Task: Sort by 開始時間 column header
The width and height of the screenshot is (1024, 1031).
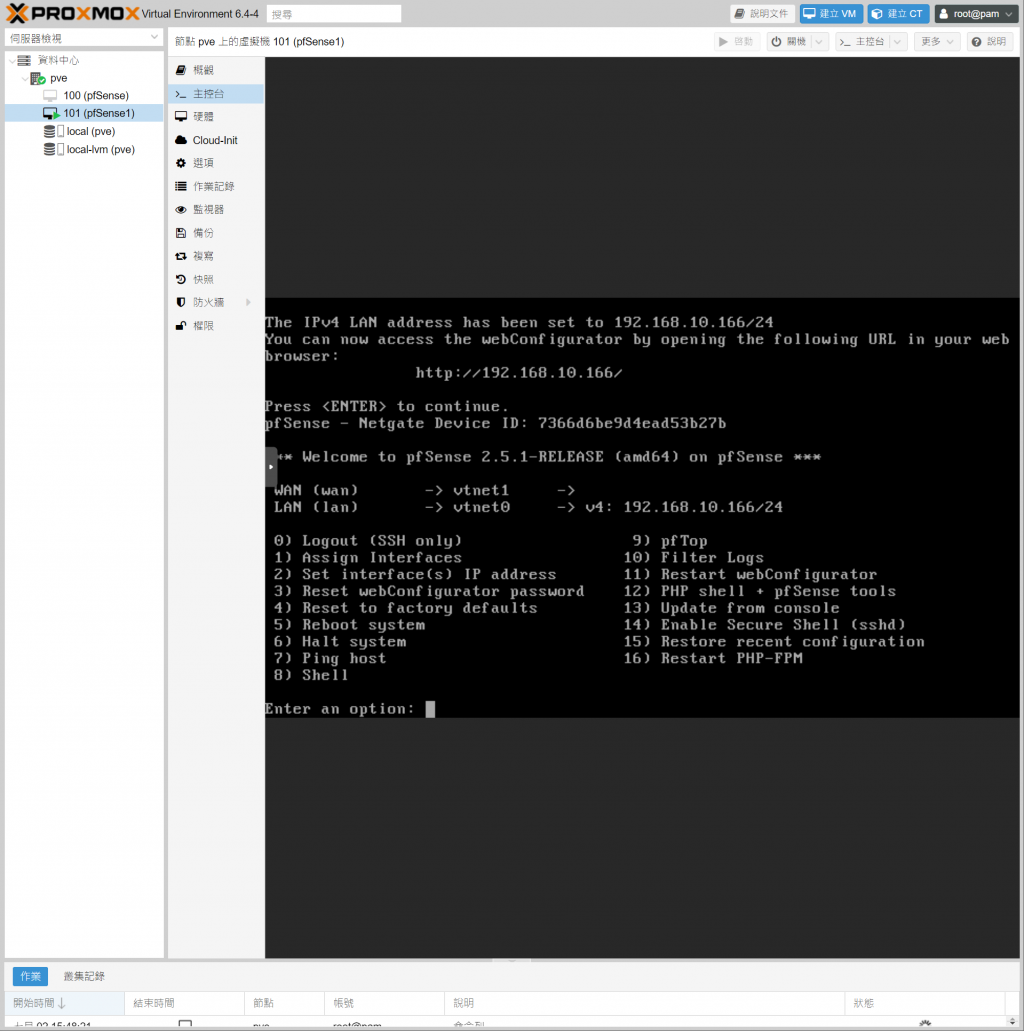Action: 64,1003
